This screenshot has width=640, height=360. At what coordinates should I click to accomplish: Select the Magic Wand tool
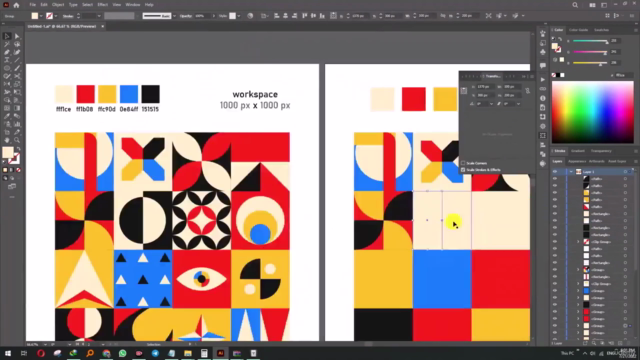[7, 44]
